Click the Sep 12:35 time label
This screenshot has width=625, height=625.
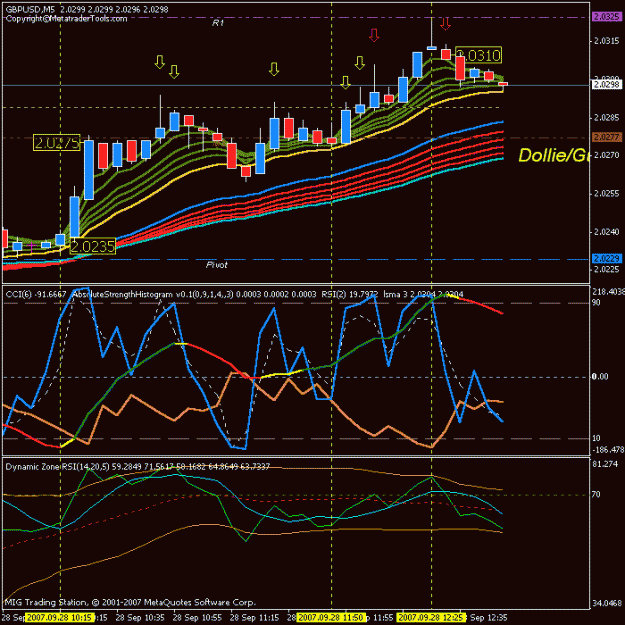[x=489, y=618]
